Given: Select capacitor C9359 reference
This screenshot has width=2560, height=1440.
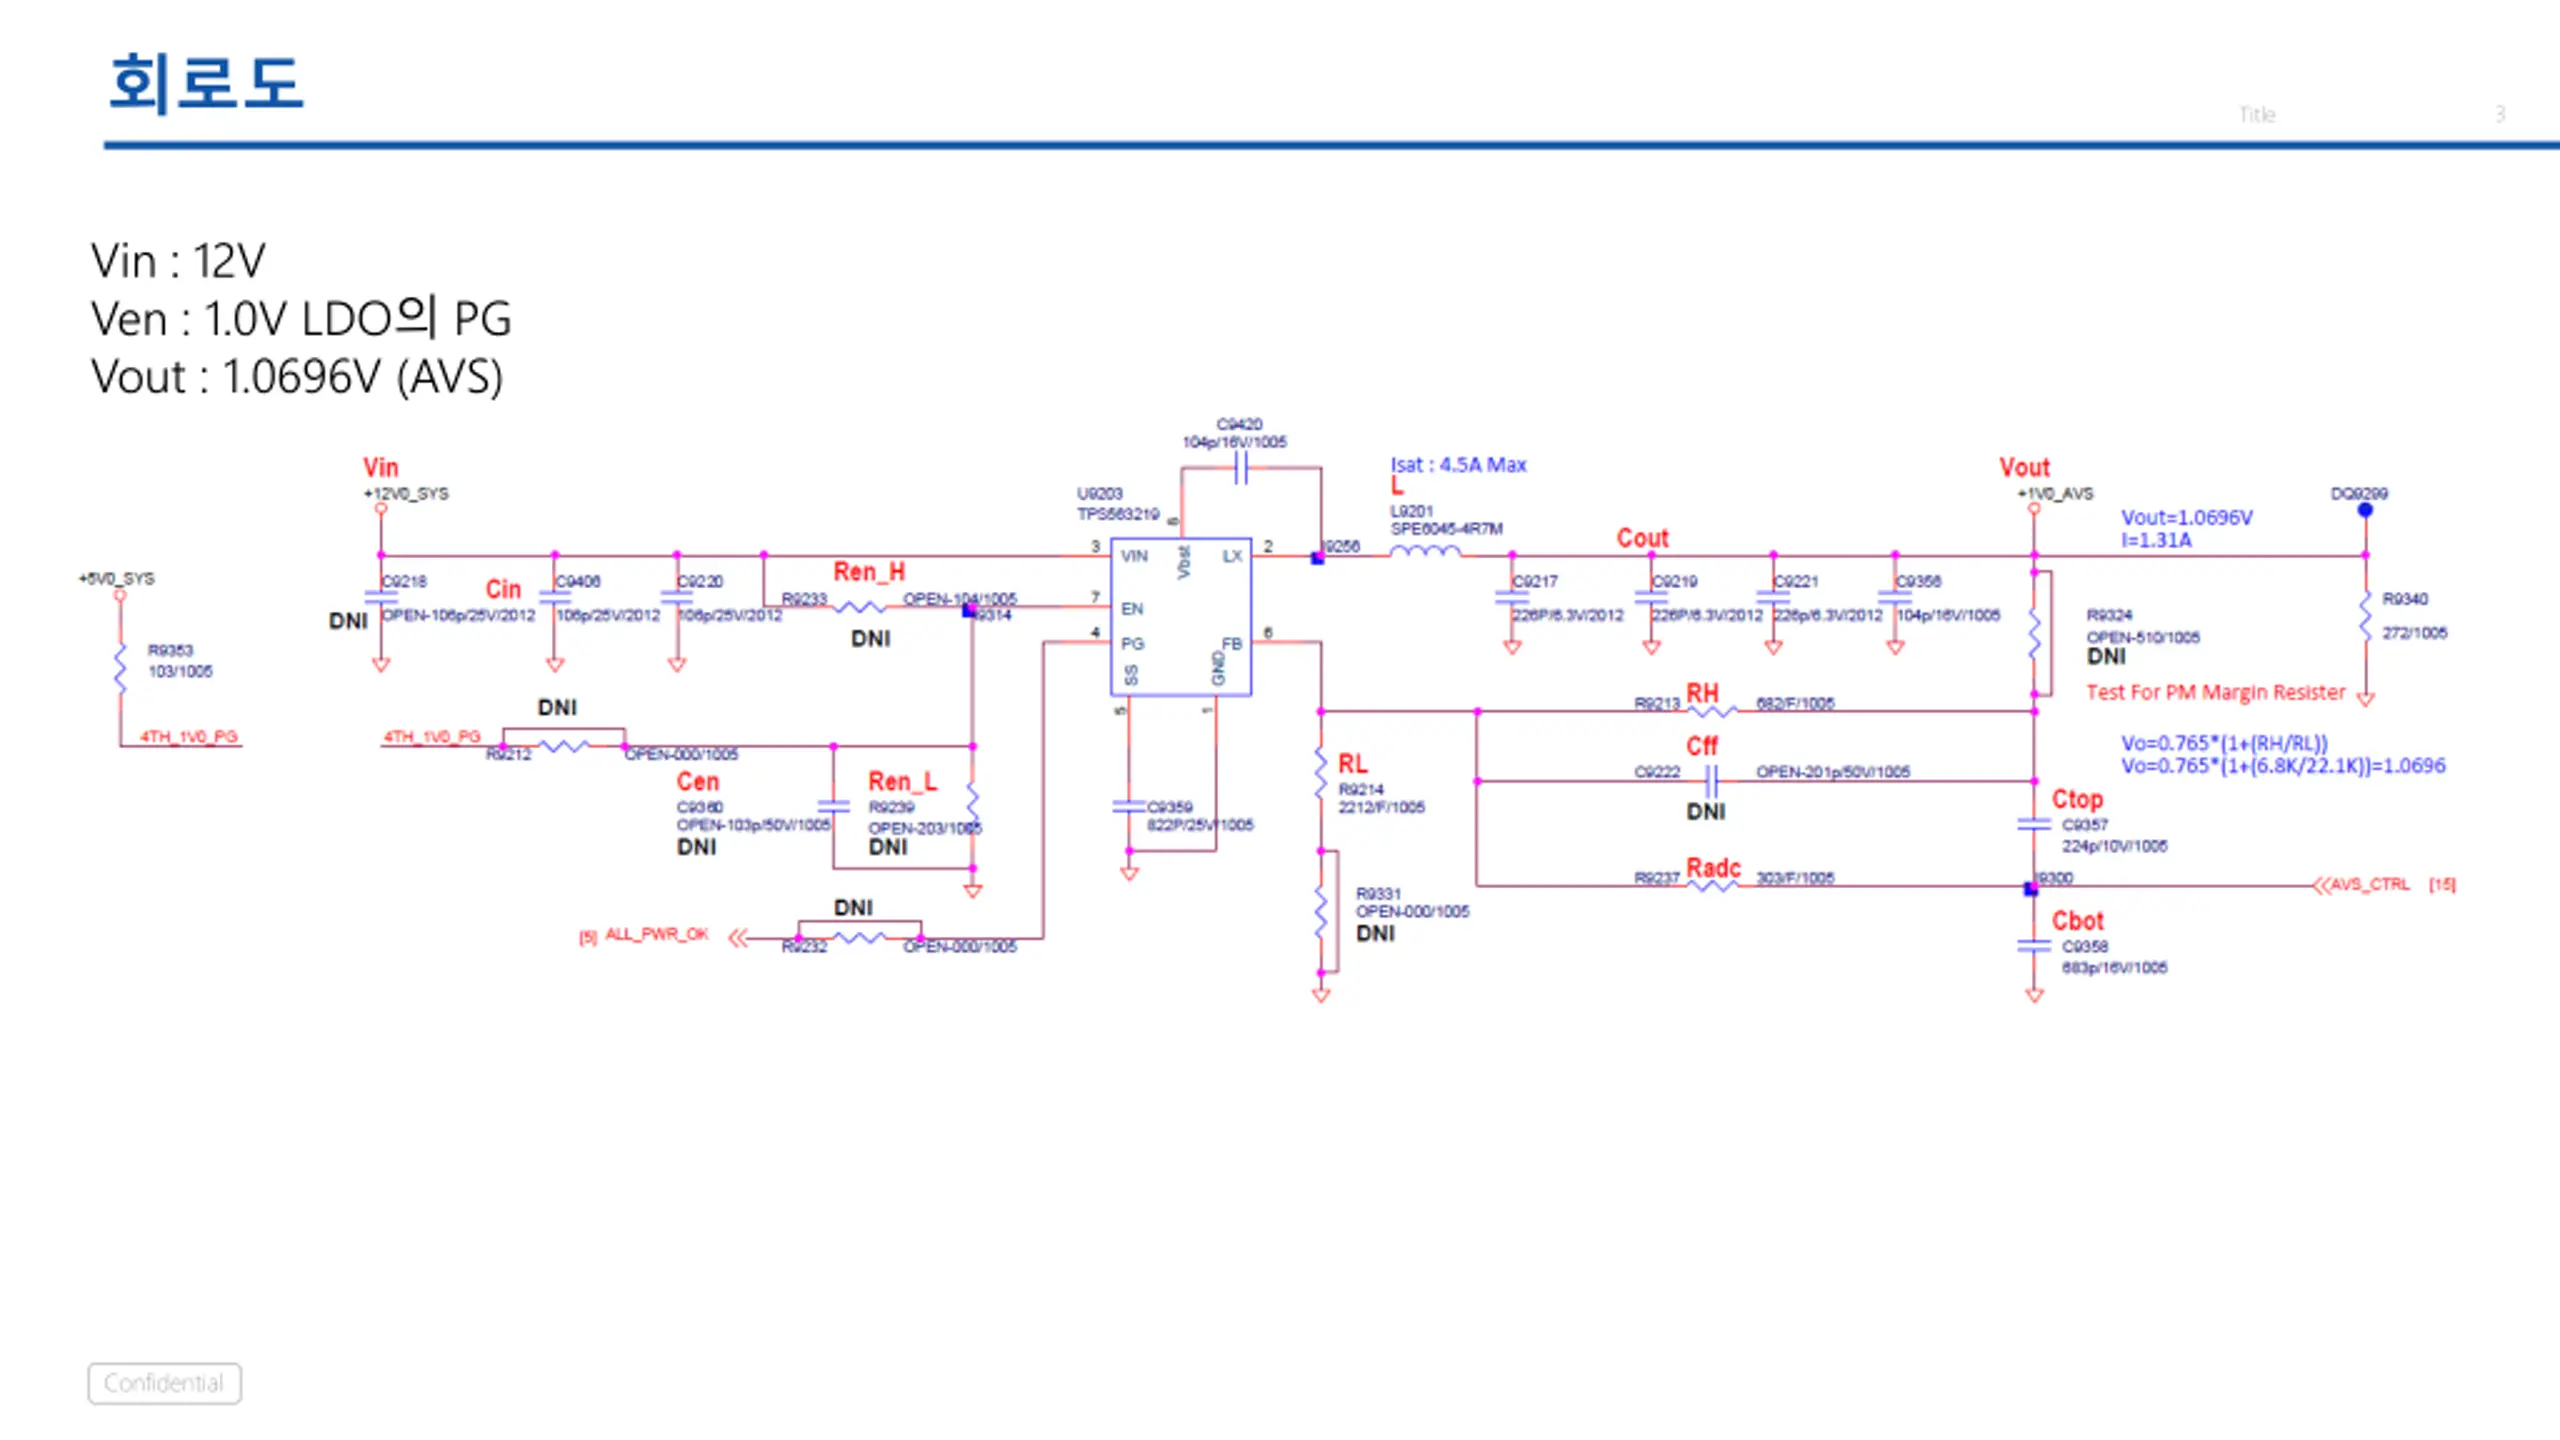Looking at the screenshot, I should (x=1169, y=807).
